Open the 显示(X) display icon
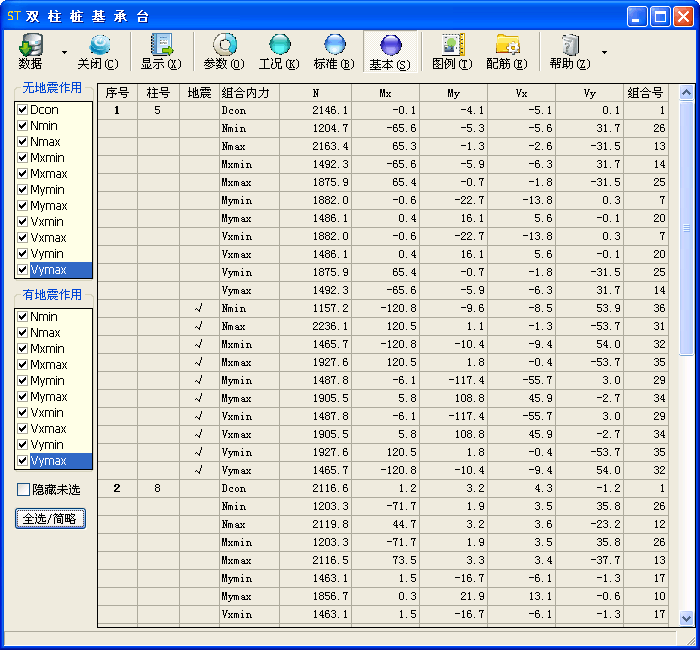The image size is (700, 650). click(x=161, y=51)
